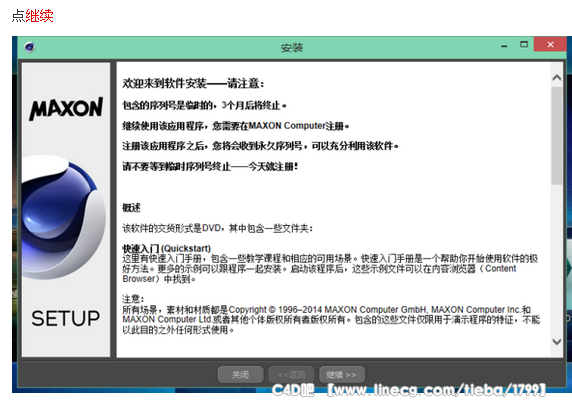
Task: Click line about 3个月后将终止
Action: point(204,105)
